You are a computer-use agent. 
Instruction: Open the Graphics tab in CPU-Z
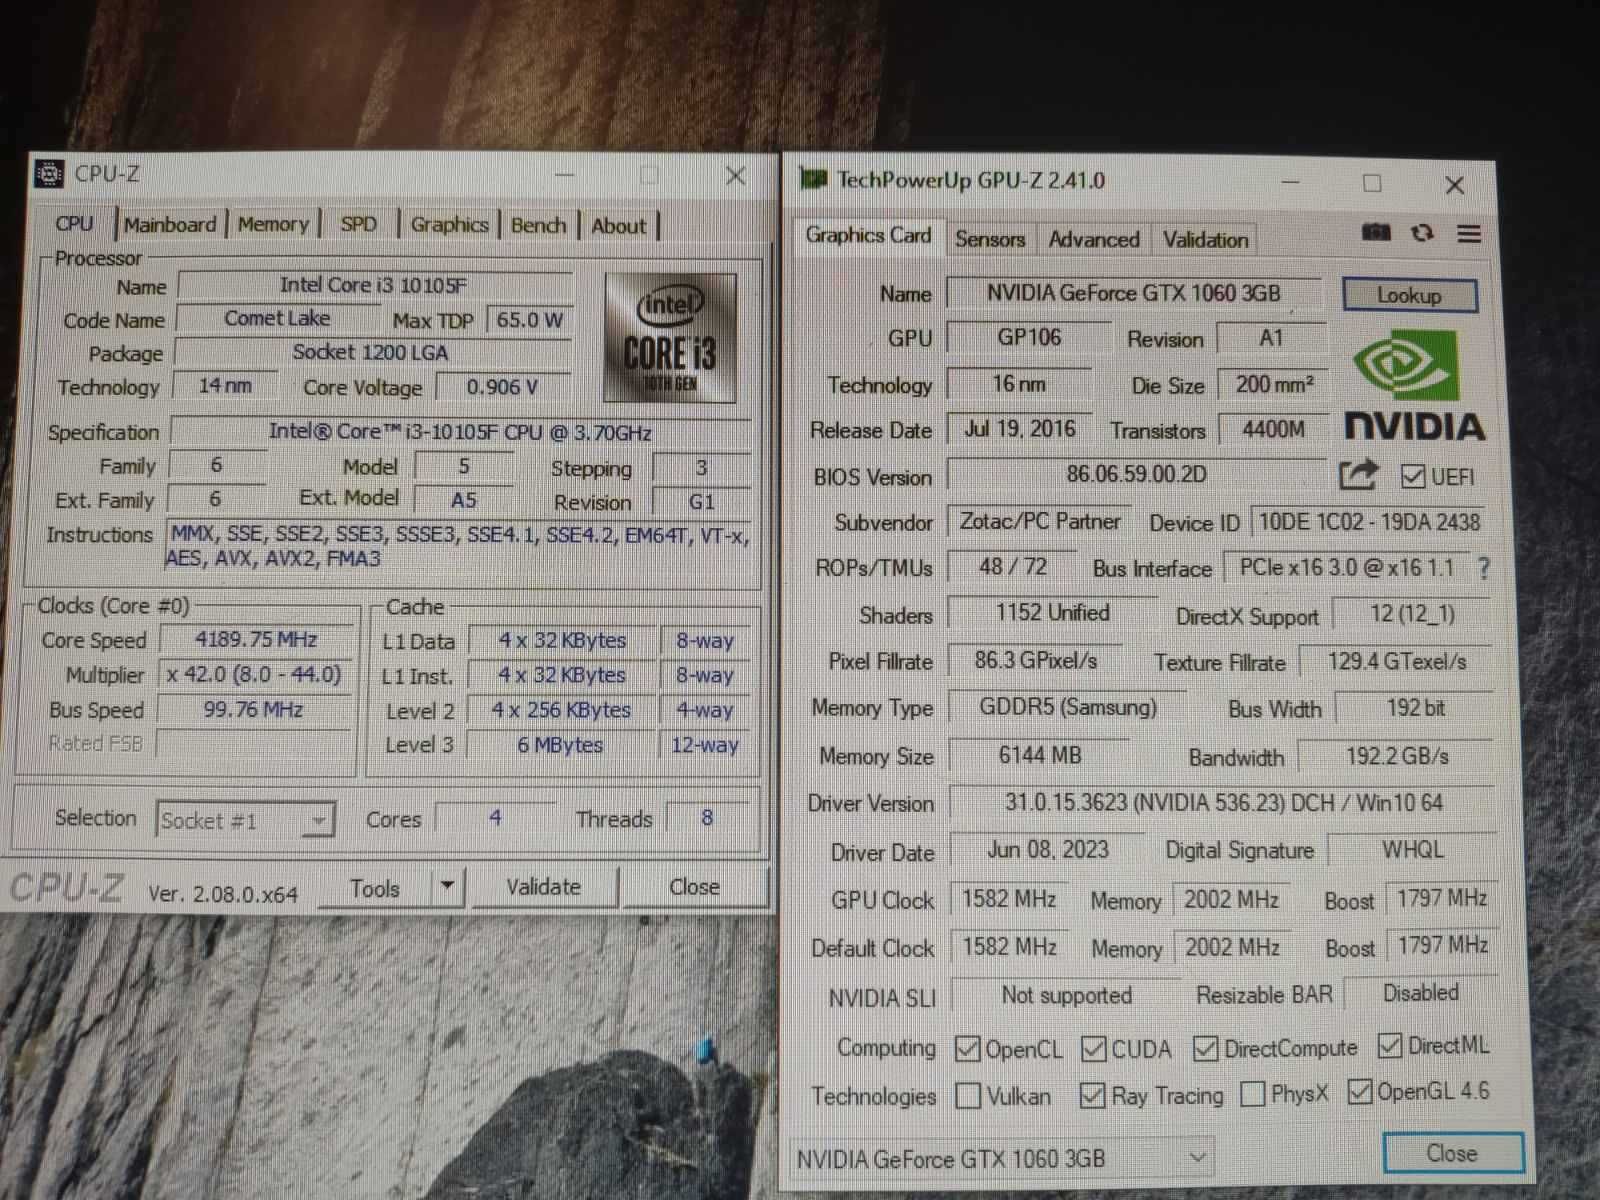tap(449, 224)
